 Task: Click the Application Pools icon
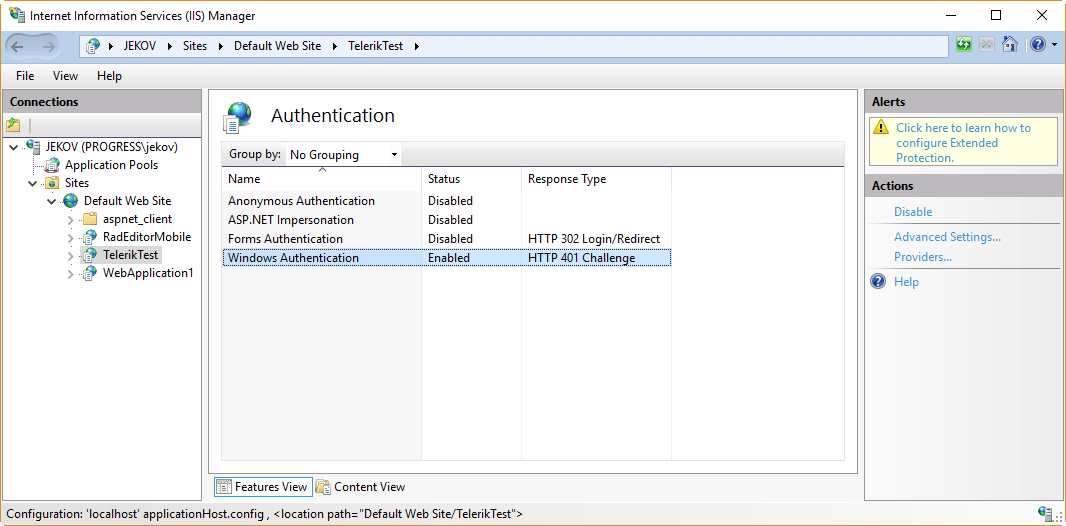(x=52, y=164)
